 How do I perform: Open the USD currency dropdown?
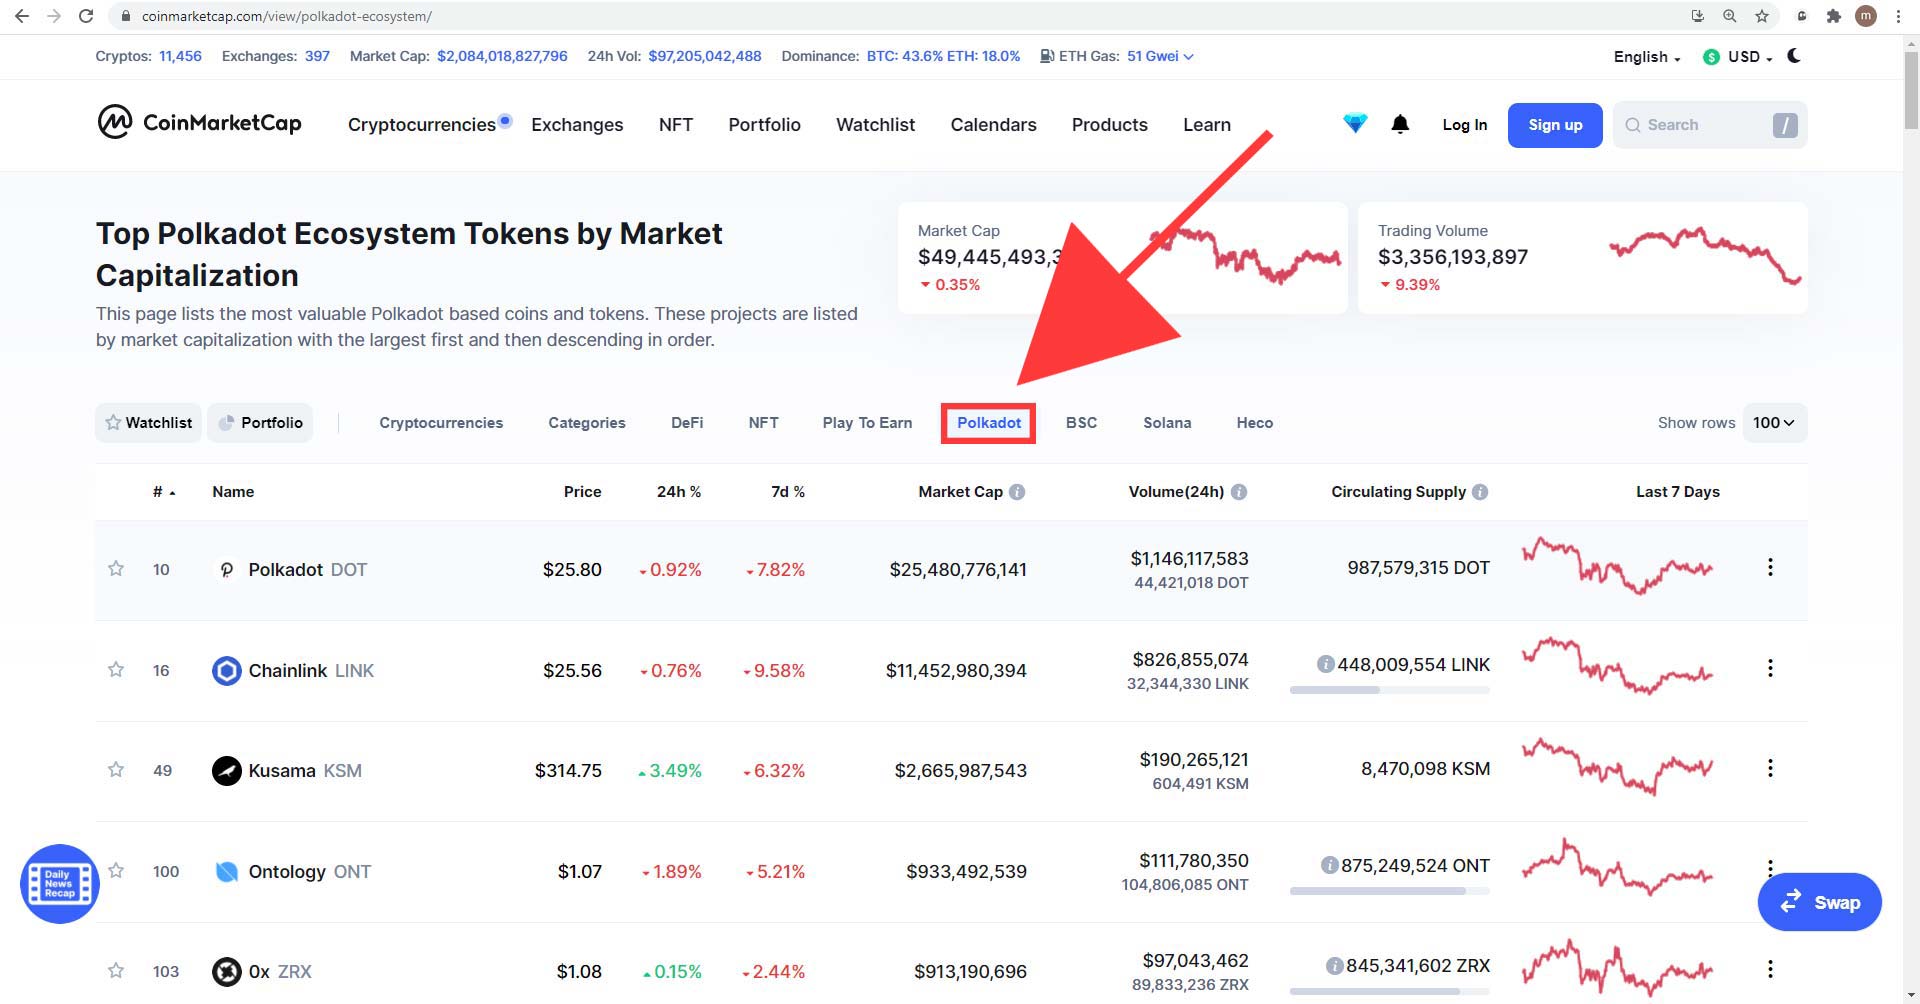click(1738, 57)
